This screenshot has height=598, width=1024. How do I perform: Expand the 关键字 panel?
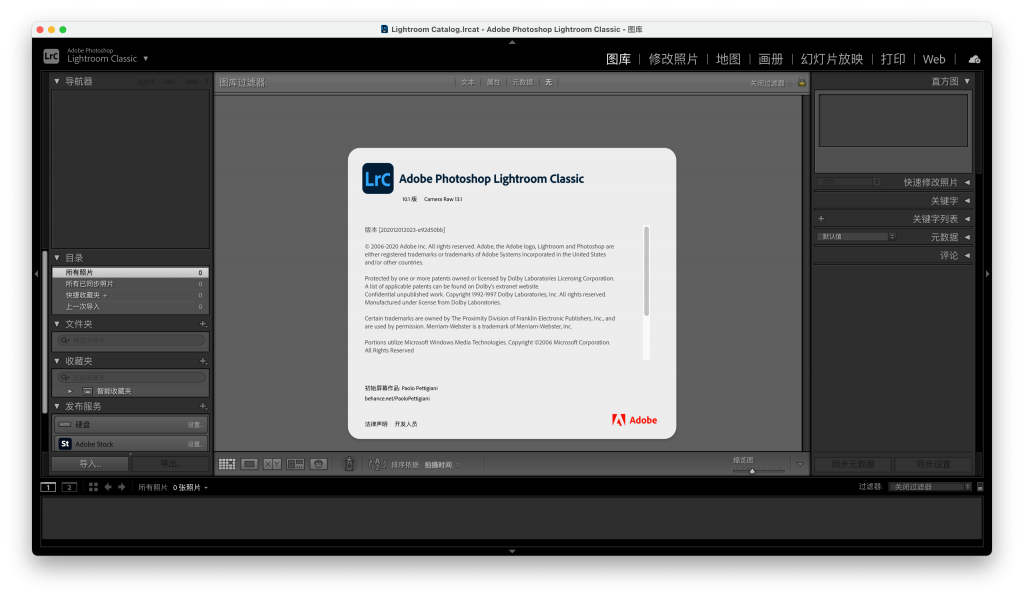[x=967, y=200]
